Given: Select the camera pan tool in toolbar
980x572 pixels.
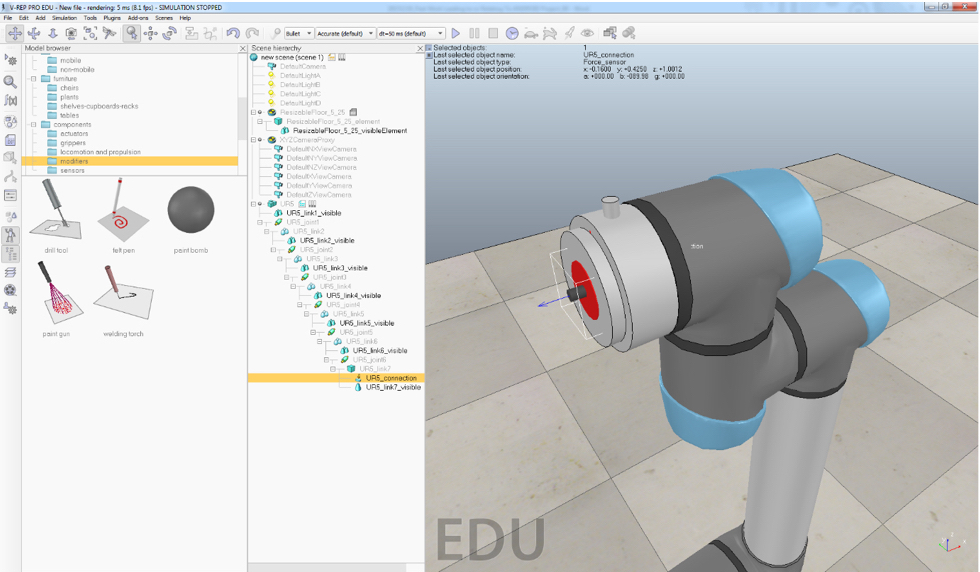Looking at the screenshot, I should coord(14,33).
